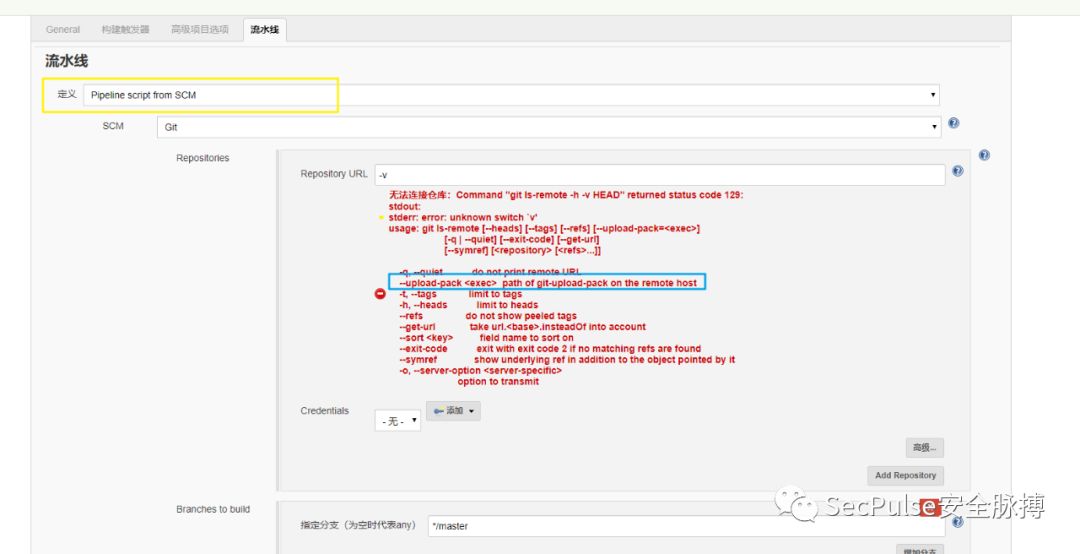Click the help icon beside Repositories section
Viewport: 1080px width, 554px height.
(x=984, y=155)
